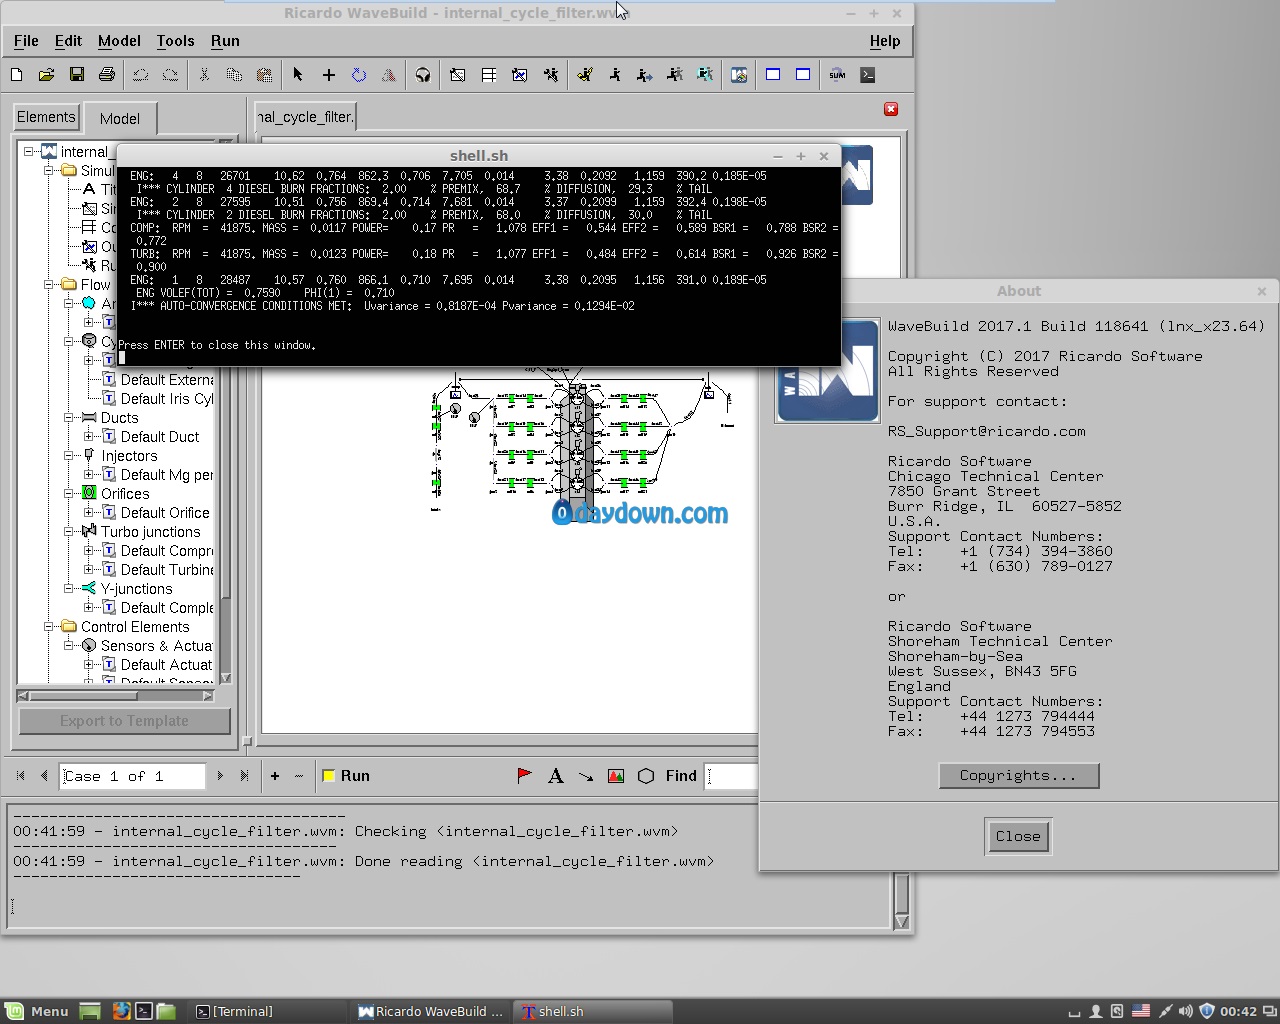Click the SUM toolbar icon
The width and height of the screenshot is (1280, 1024).
pos(837,75)
